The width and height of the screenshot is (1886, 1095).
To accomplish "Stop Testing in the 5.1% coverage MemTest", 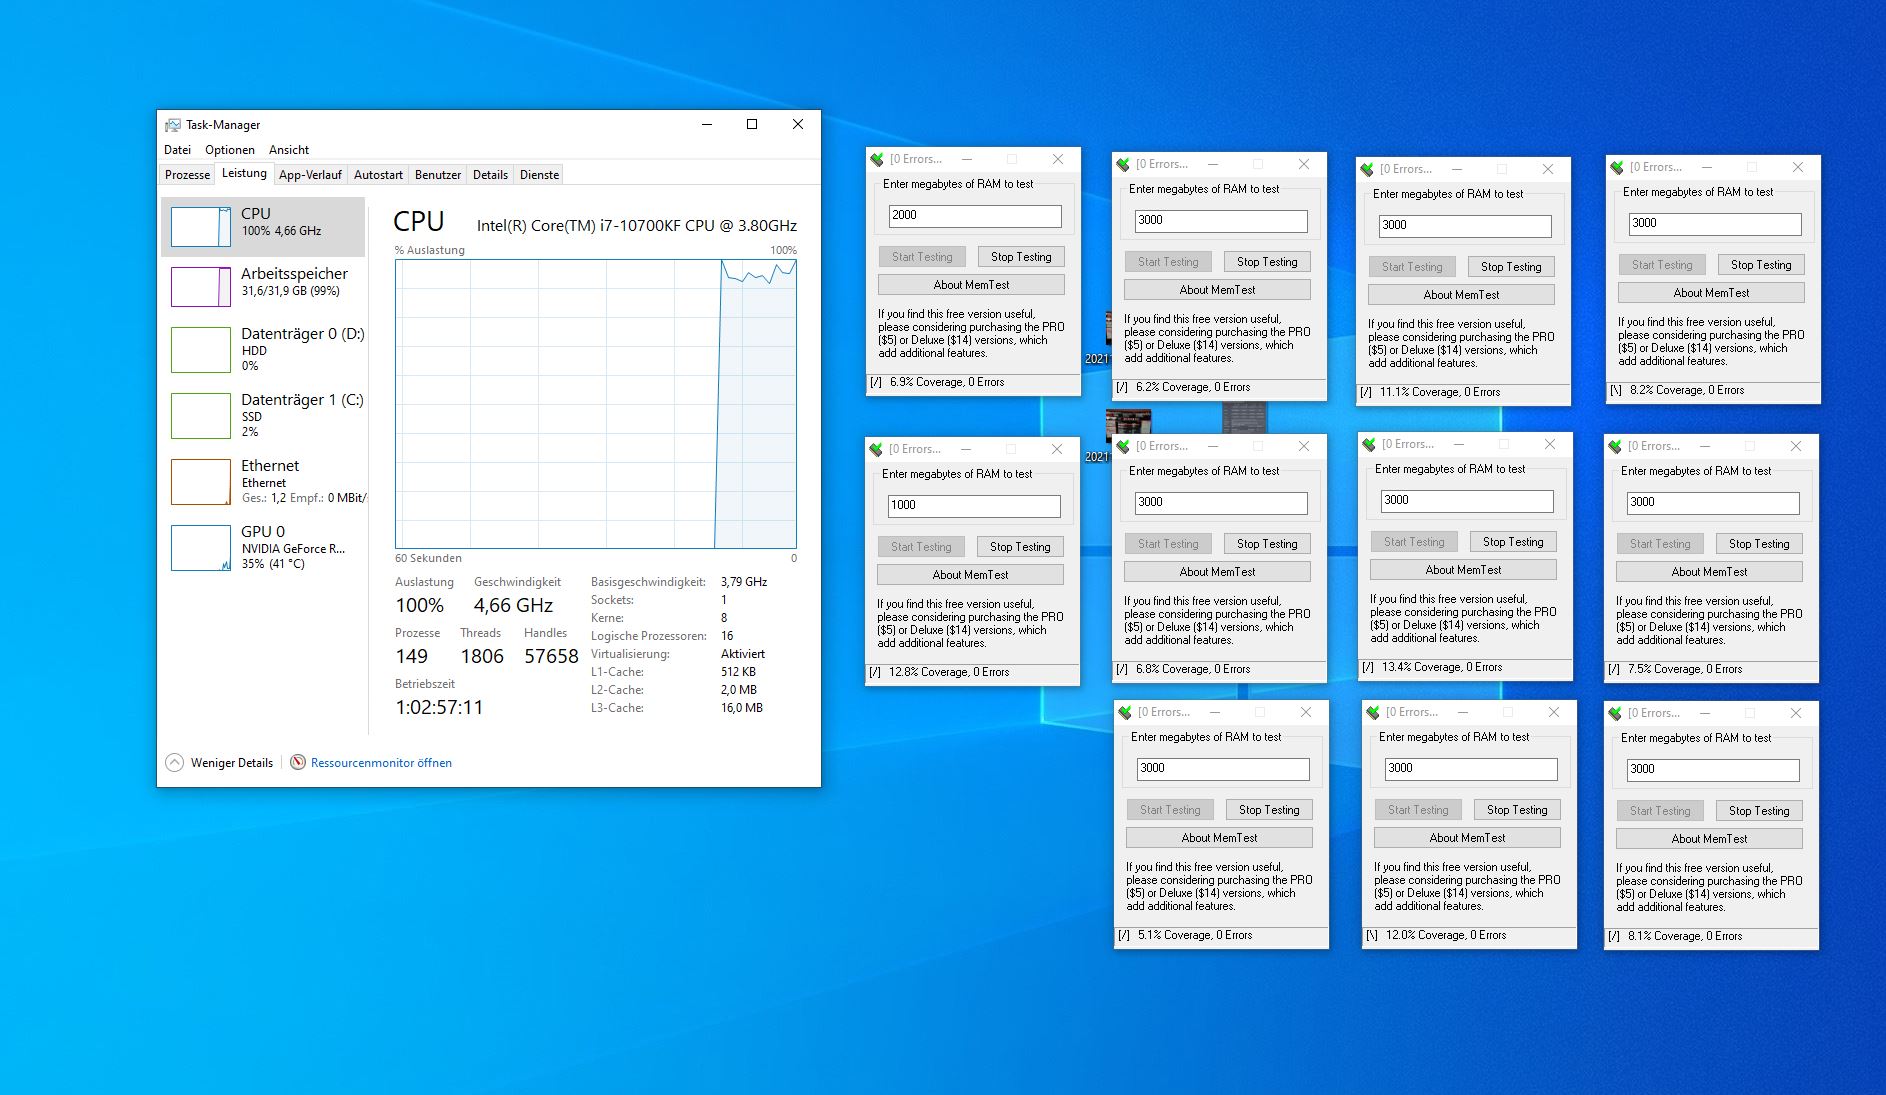I will click(x=1269, y=810).
